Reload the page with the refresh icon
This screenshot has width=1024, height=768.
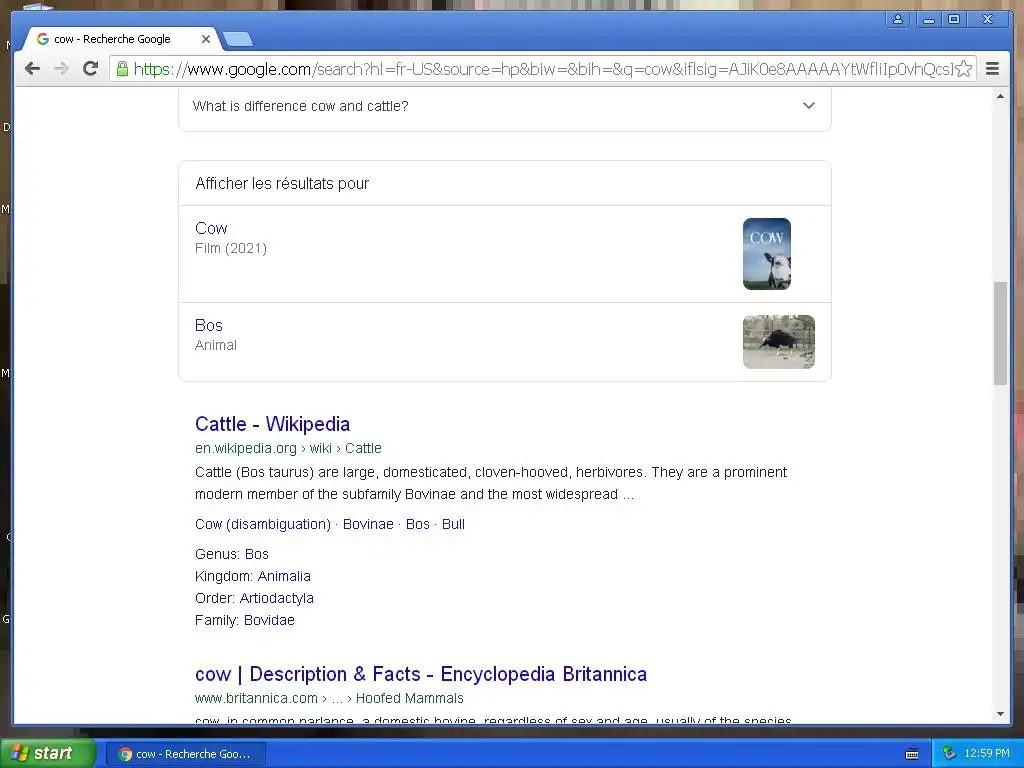tap(91, 69)
